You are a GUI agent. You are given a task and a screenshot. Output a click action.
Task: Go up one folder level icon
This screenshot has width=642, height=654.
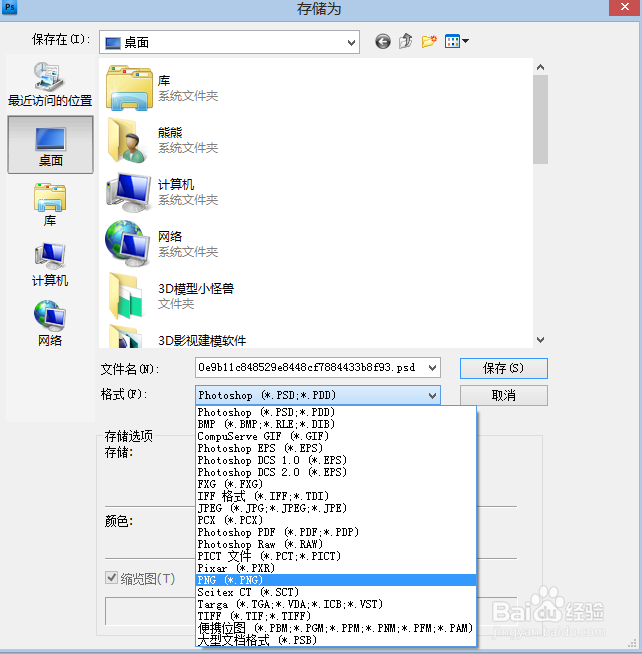(405, 41)
